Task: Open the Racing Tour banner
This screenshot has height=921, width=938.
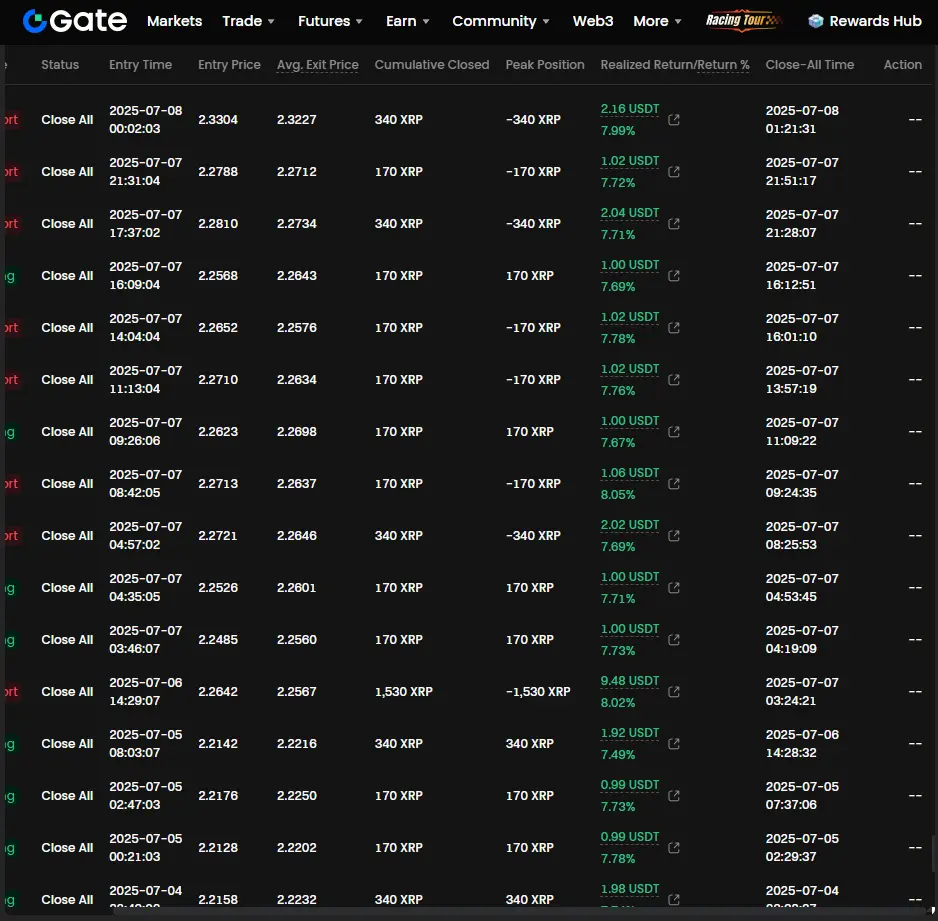Action: coord(744,20)
